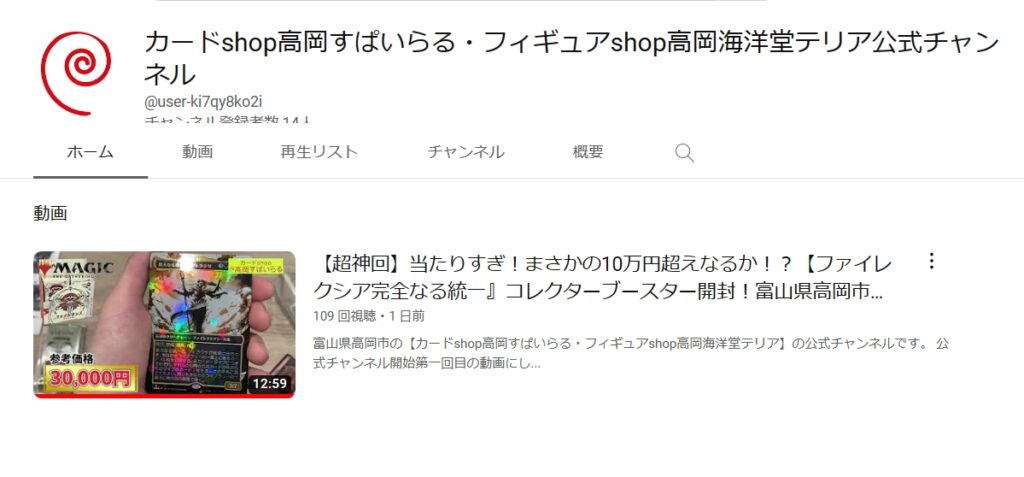Open the video's three-dot options menu
Viewport: 1024px width, 477px height.
click(x=931, y=261)
